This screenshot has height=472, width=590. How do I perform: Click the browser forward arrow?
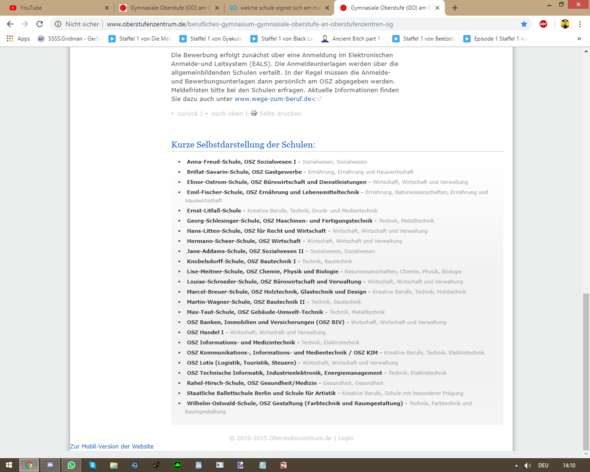(25, 24)
